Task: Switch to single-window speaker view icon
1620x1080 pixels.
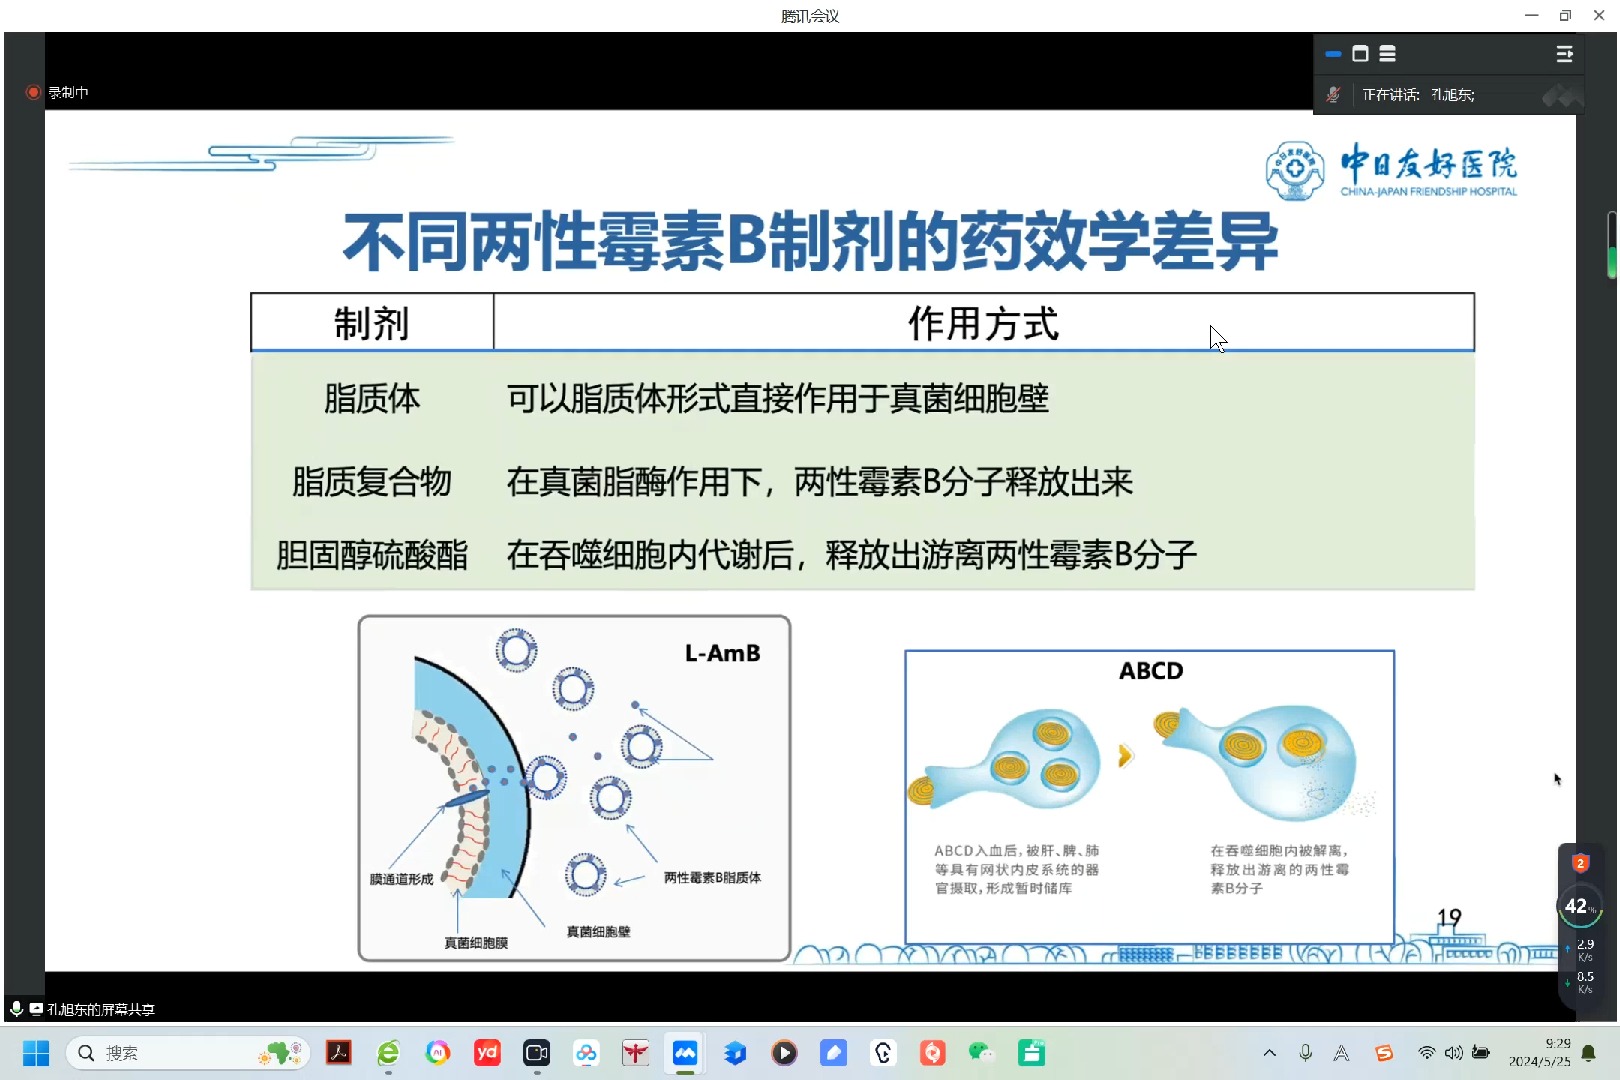Action: click(1360, 54)
